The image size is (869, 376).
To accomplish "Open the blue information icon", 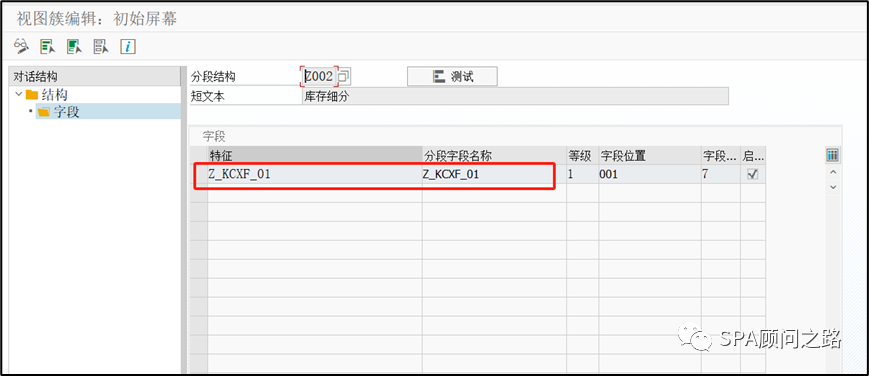I will coord(128,47).
